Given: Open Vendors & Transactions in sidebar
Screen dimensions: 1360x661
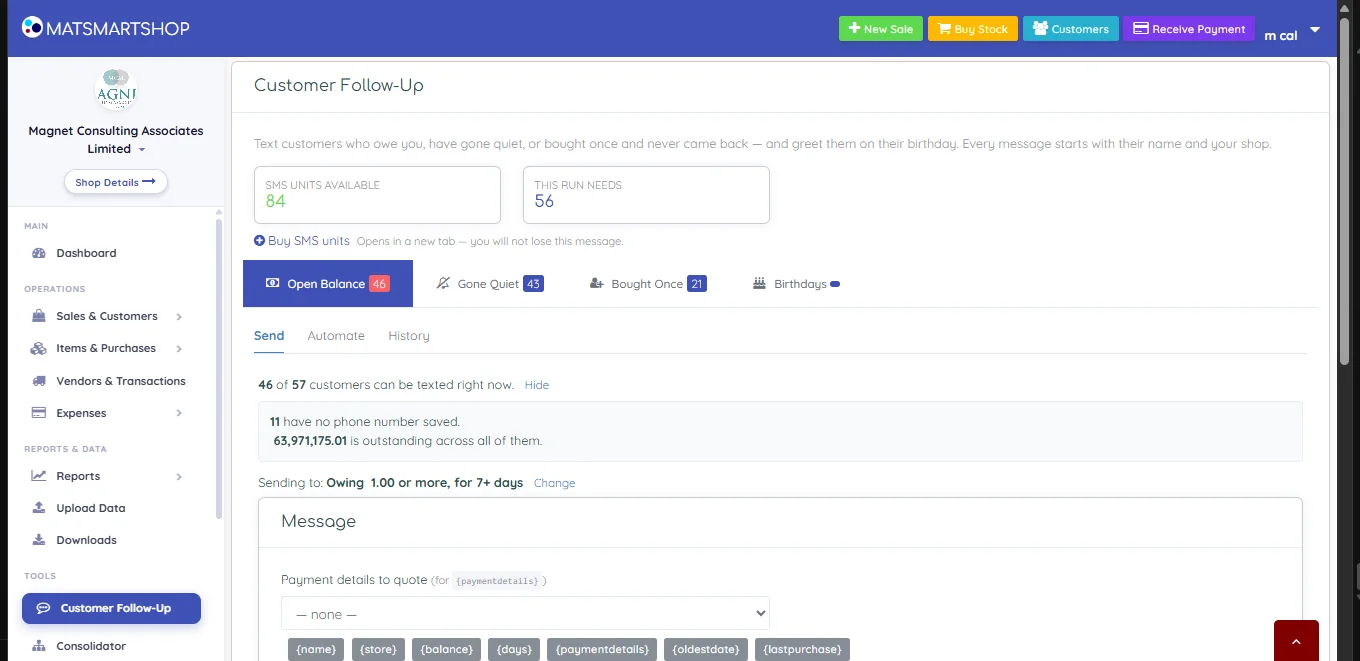Looking at the screenshot, I should [x=119, y=381].
